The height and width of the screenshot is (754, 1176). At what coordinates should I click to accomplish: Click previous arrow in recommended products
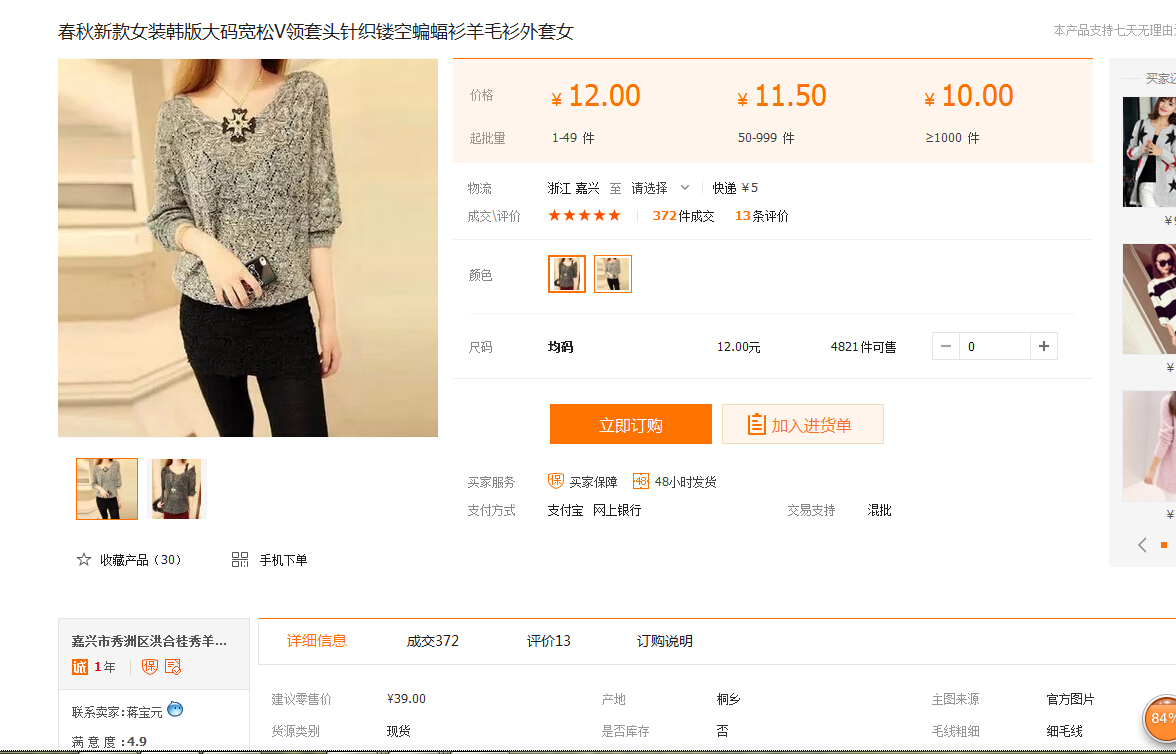tap(1142, 545)
